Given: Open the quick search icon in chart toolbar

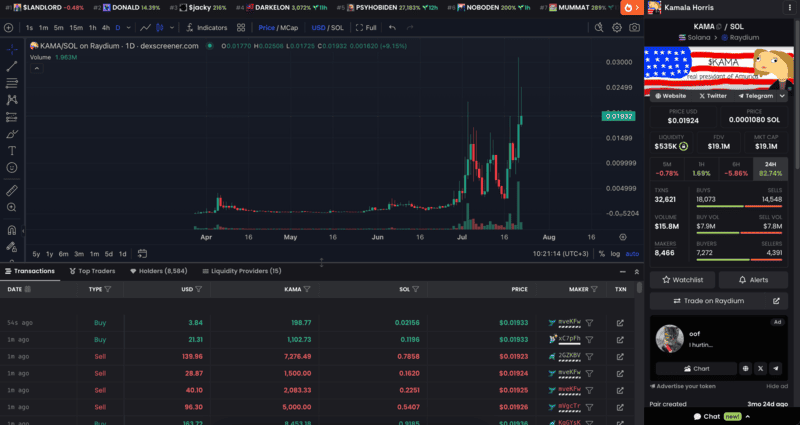Looking at the screenshot, I should (599, 28).
